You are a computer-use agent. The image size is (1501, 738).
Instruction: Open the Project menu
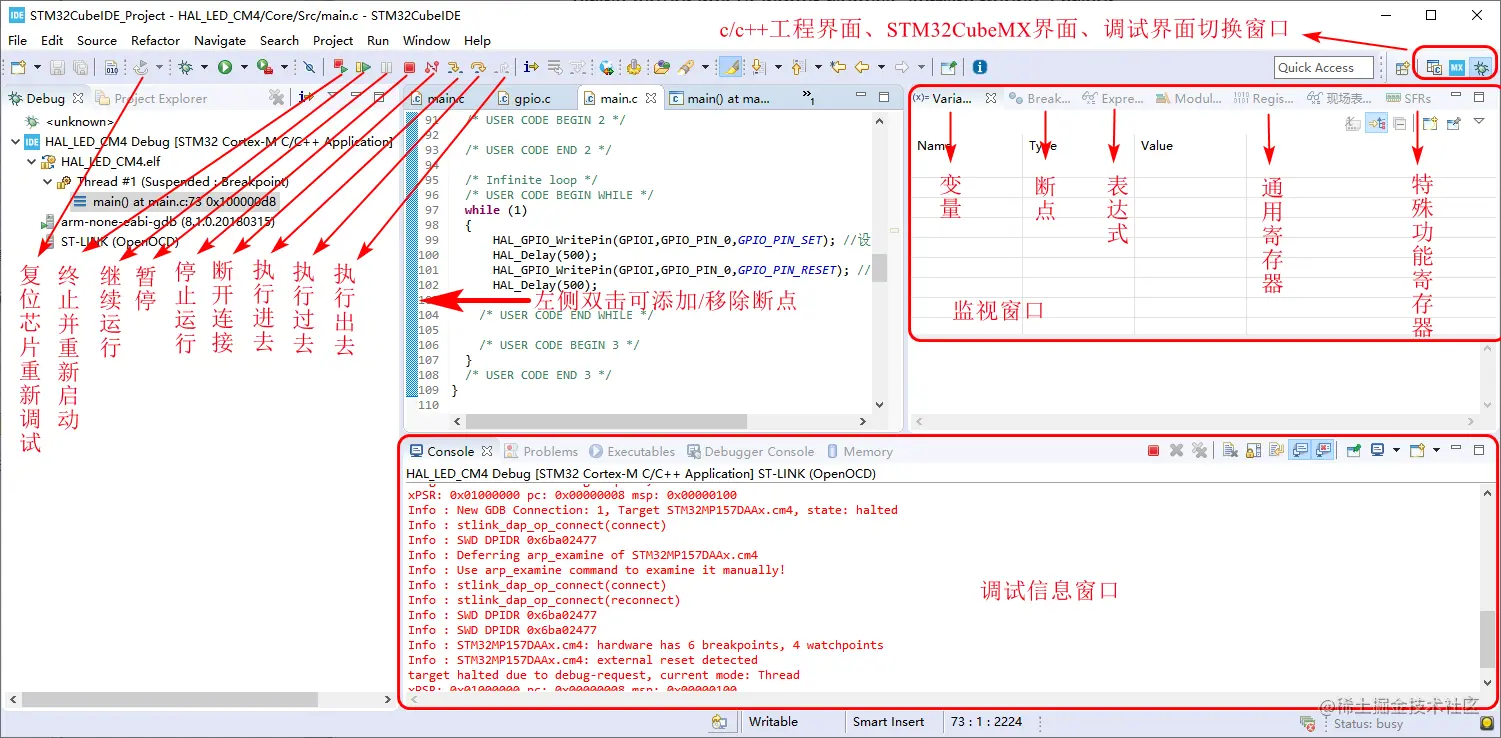click(333, 40)
